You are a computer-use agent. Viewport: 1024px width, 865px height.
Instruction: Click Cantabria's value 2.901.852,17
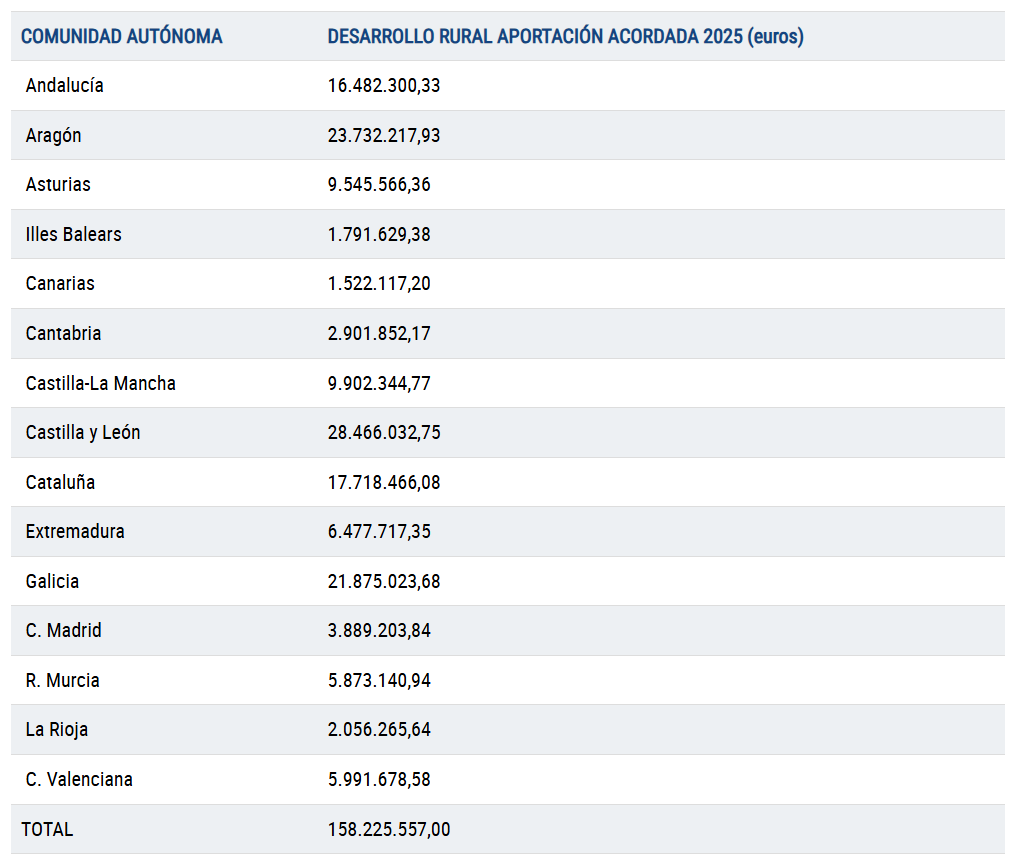coord(379,334)
